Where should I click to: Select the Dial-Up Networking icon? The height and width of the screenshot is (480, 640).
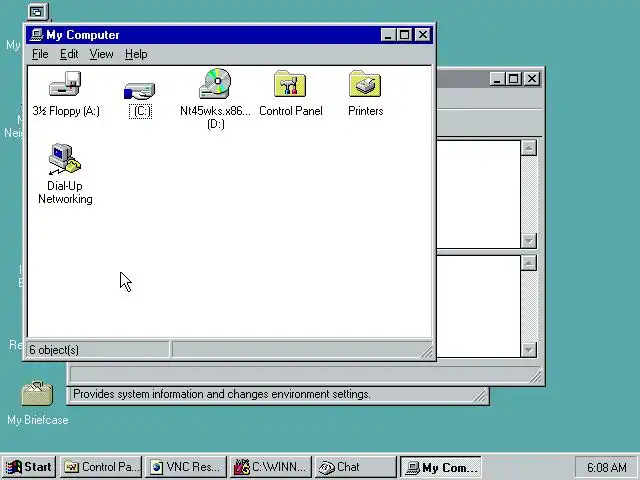[64, 160]
